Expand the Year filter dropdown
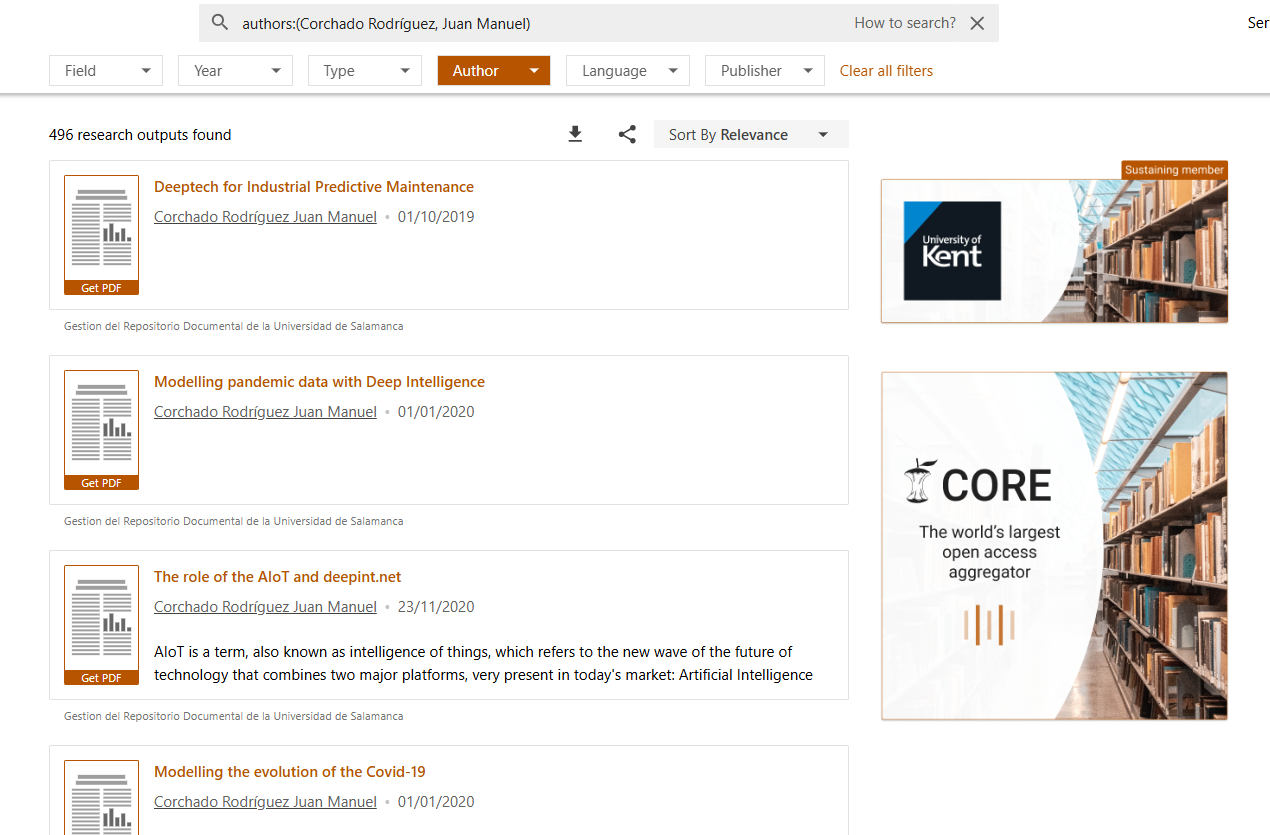 point(235,71)
